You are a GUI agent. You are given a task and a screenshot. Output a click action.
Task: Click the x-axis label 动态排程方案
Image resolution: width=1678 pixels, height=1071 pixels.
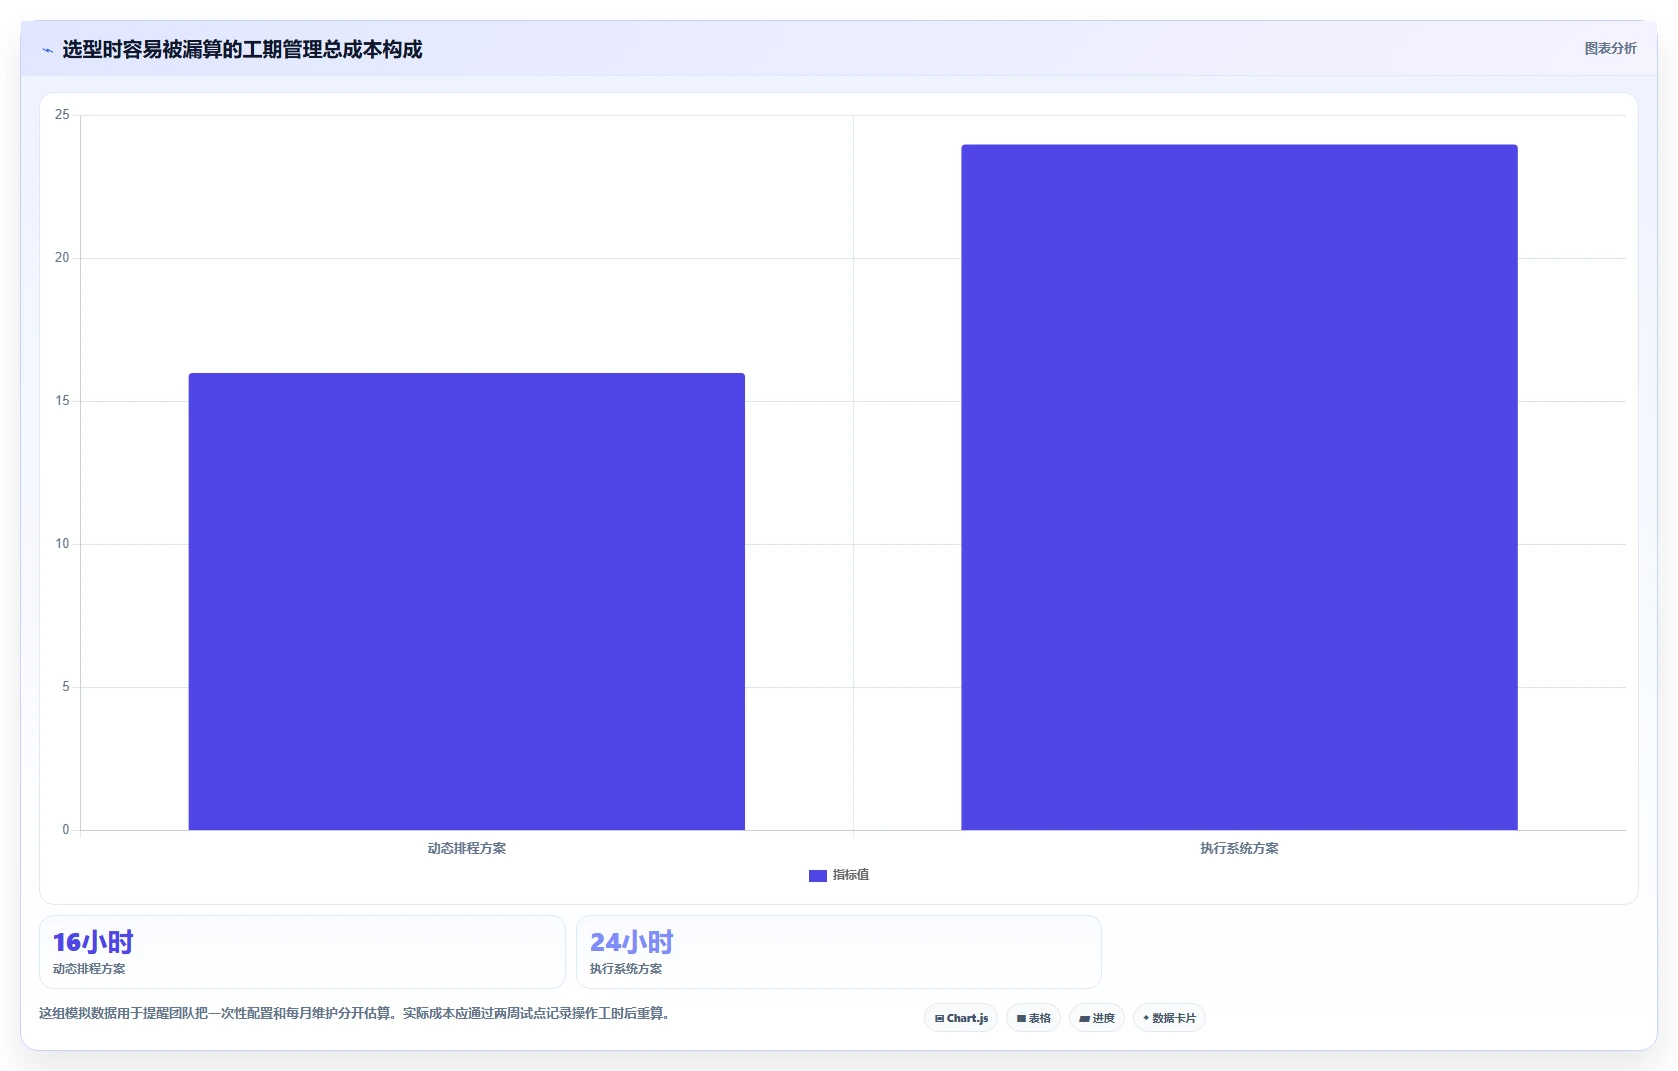coord(467,848)
